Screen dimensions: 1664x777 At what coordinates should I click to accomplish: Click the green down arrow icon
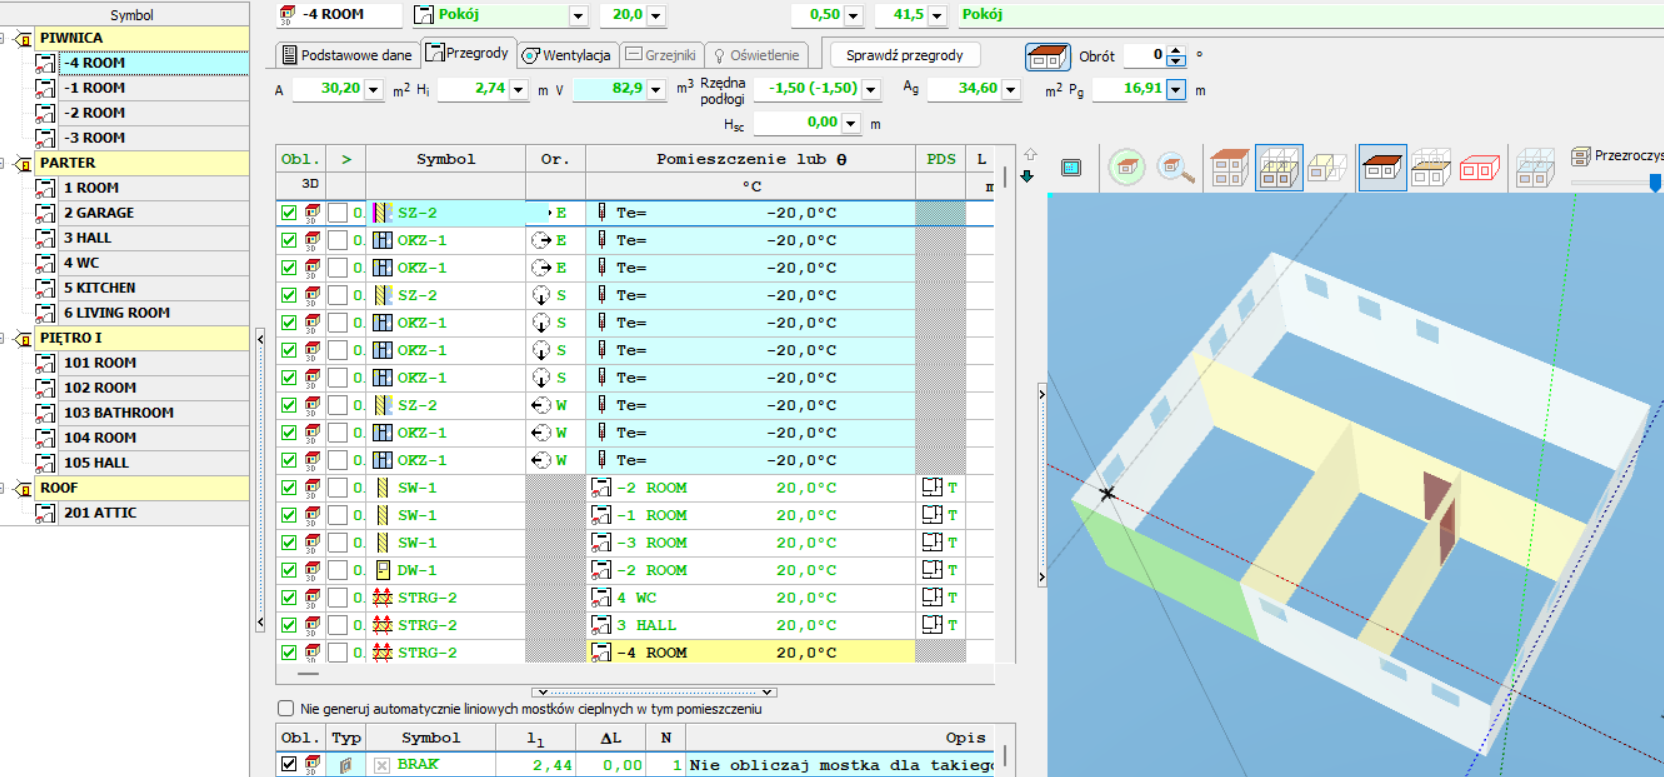pyautogui.click(x=1027, y=176)
